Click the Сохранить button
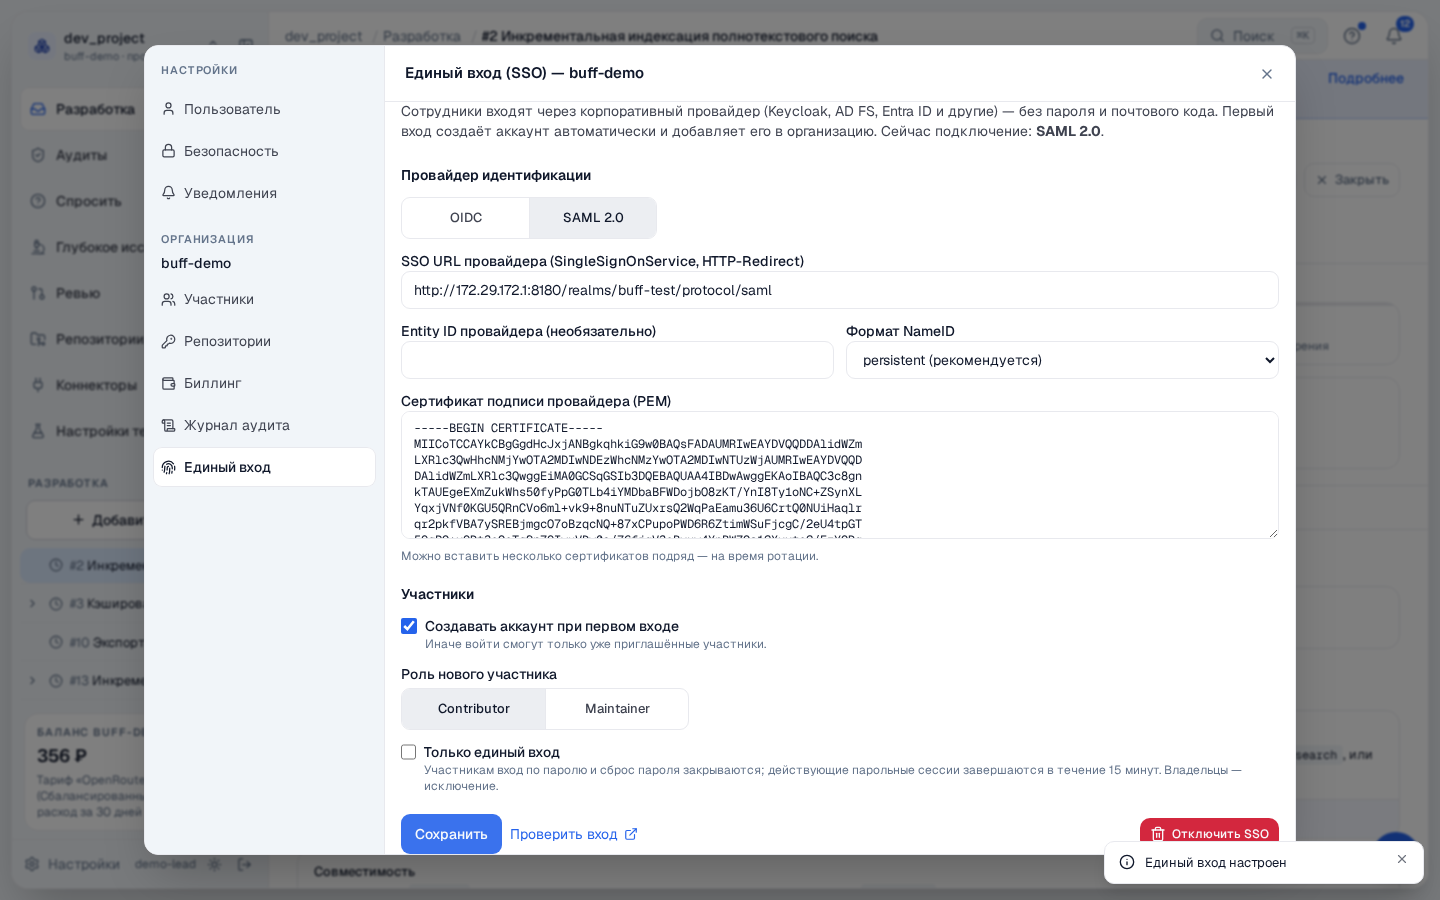This screenshot has width=1440, height=900. coord(451,834)
